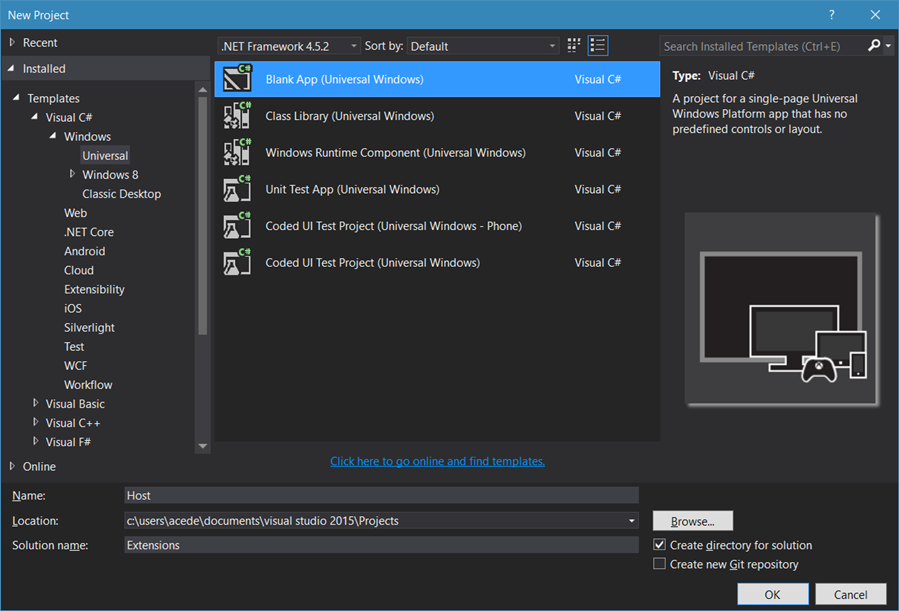
Task: Select the Silverlight category
Action: click(89, 327)
